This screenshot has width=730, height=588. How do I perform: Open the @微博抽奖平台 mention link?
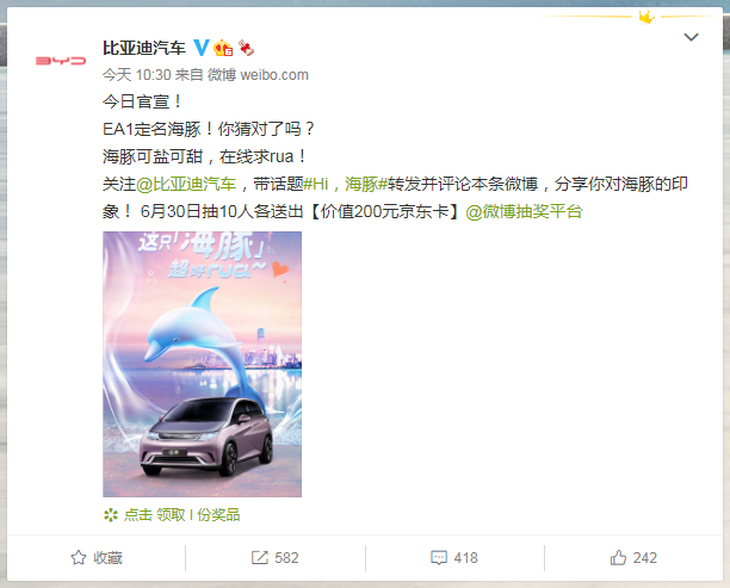click(524, 212)
